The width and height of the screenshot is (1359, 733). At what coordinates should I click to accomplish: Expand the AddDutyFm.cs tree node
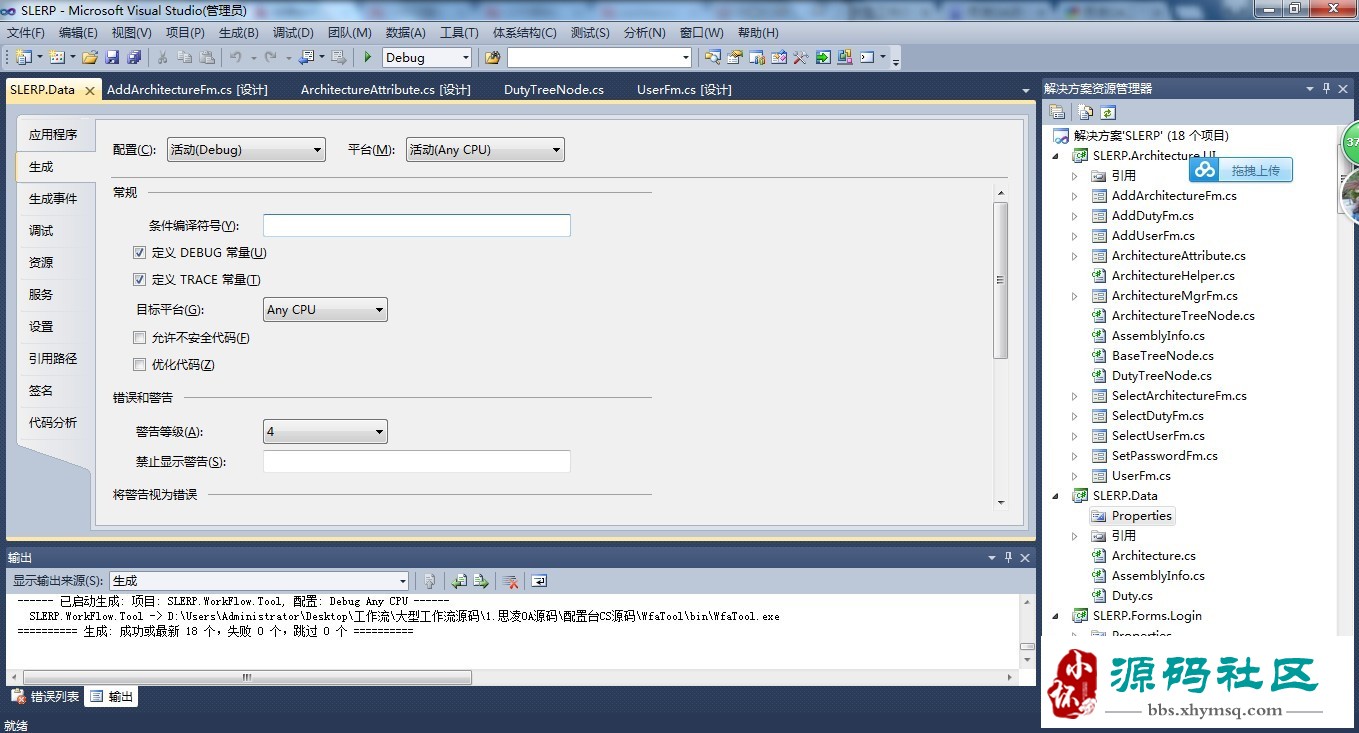1075,216
